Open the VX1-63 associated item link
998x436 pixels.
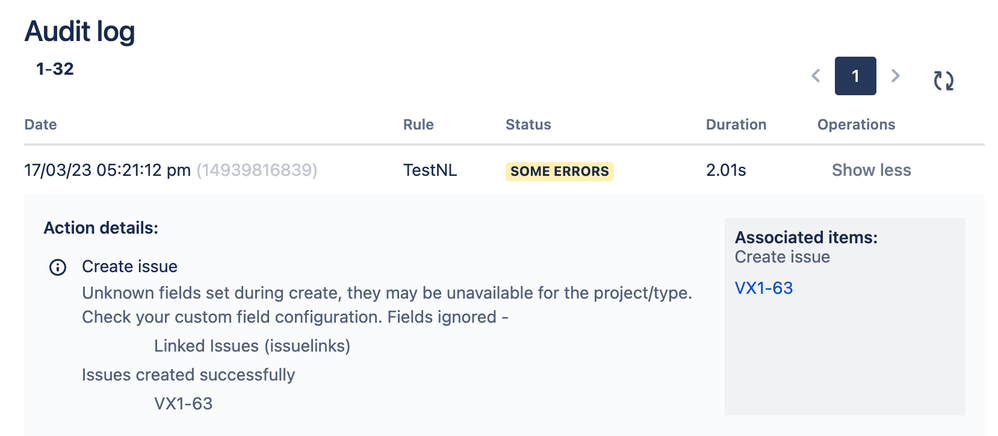[764, 288]
